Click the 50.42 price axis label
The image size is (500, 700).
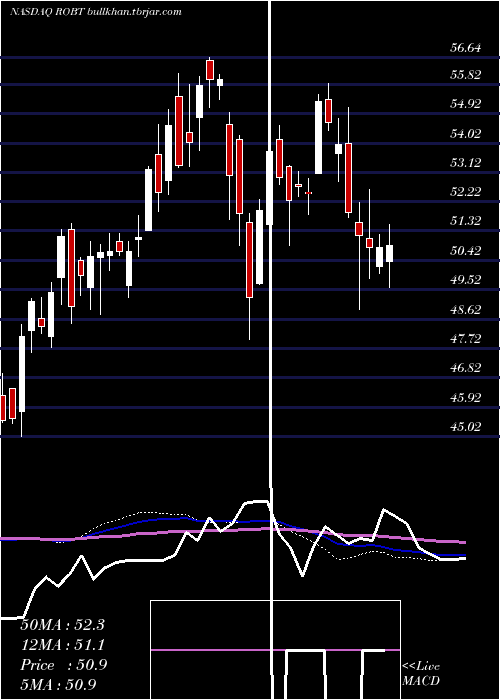466,251
